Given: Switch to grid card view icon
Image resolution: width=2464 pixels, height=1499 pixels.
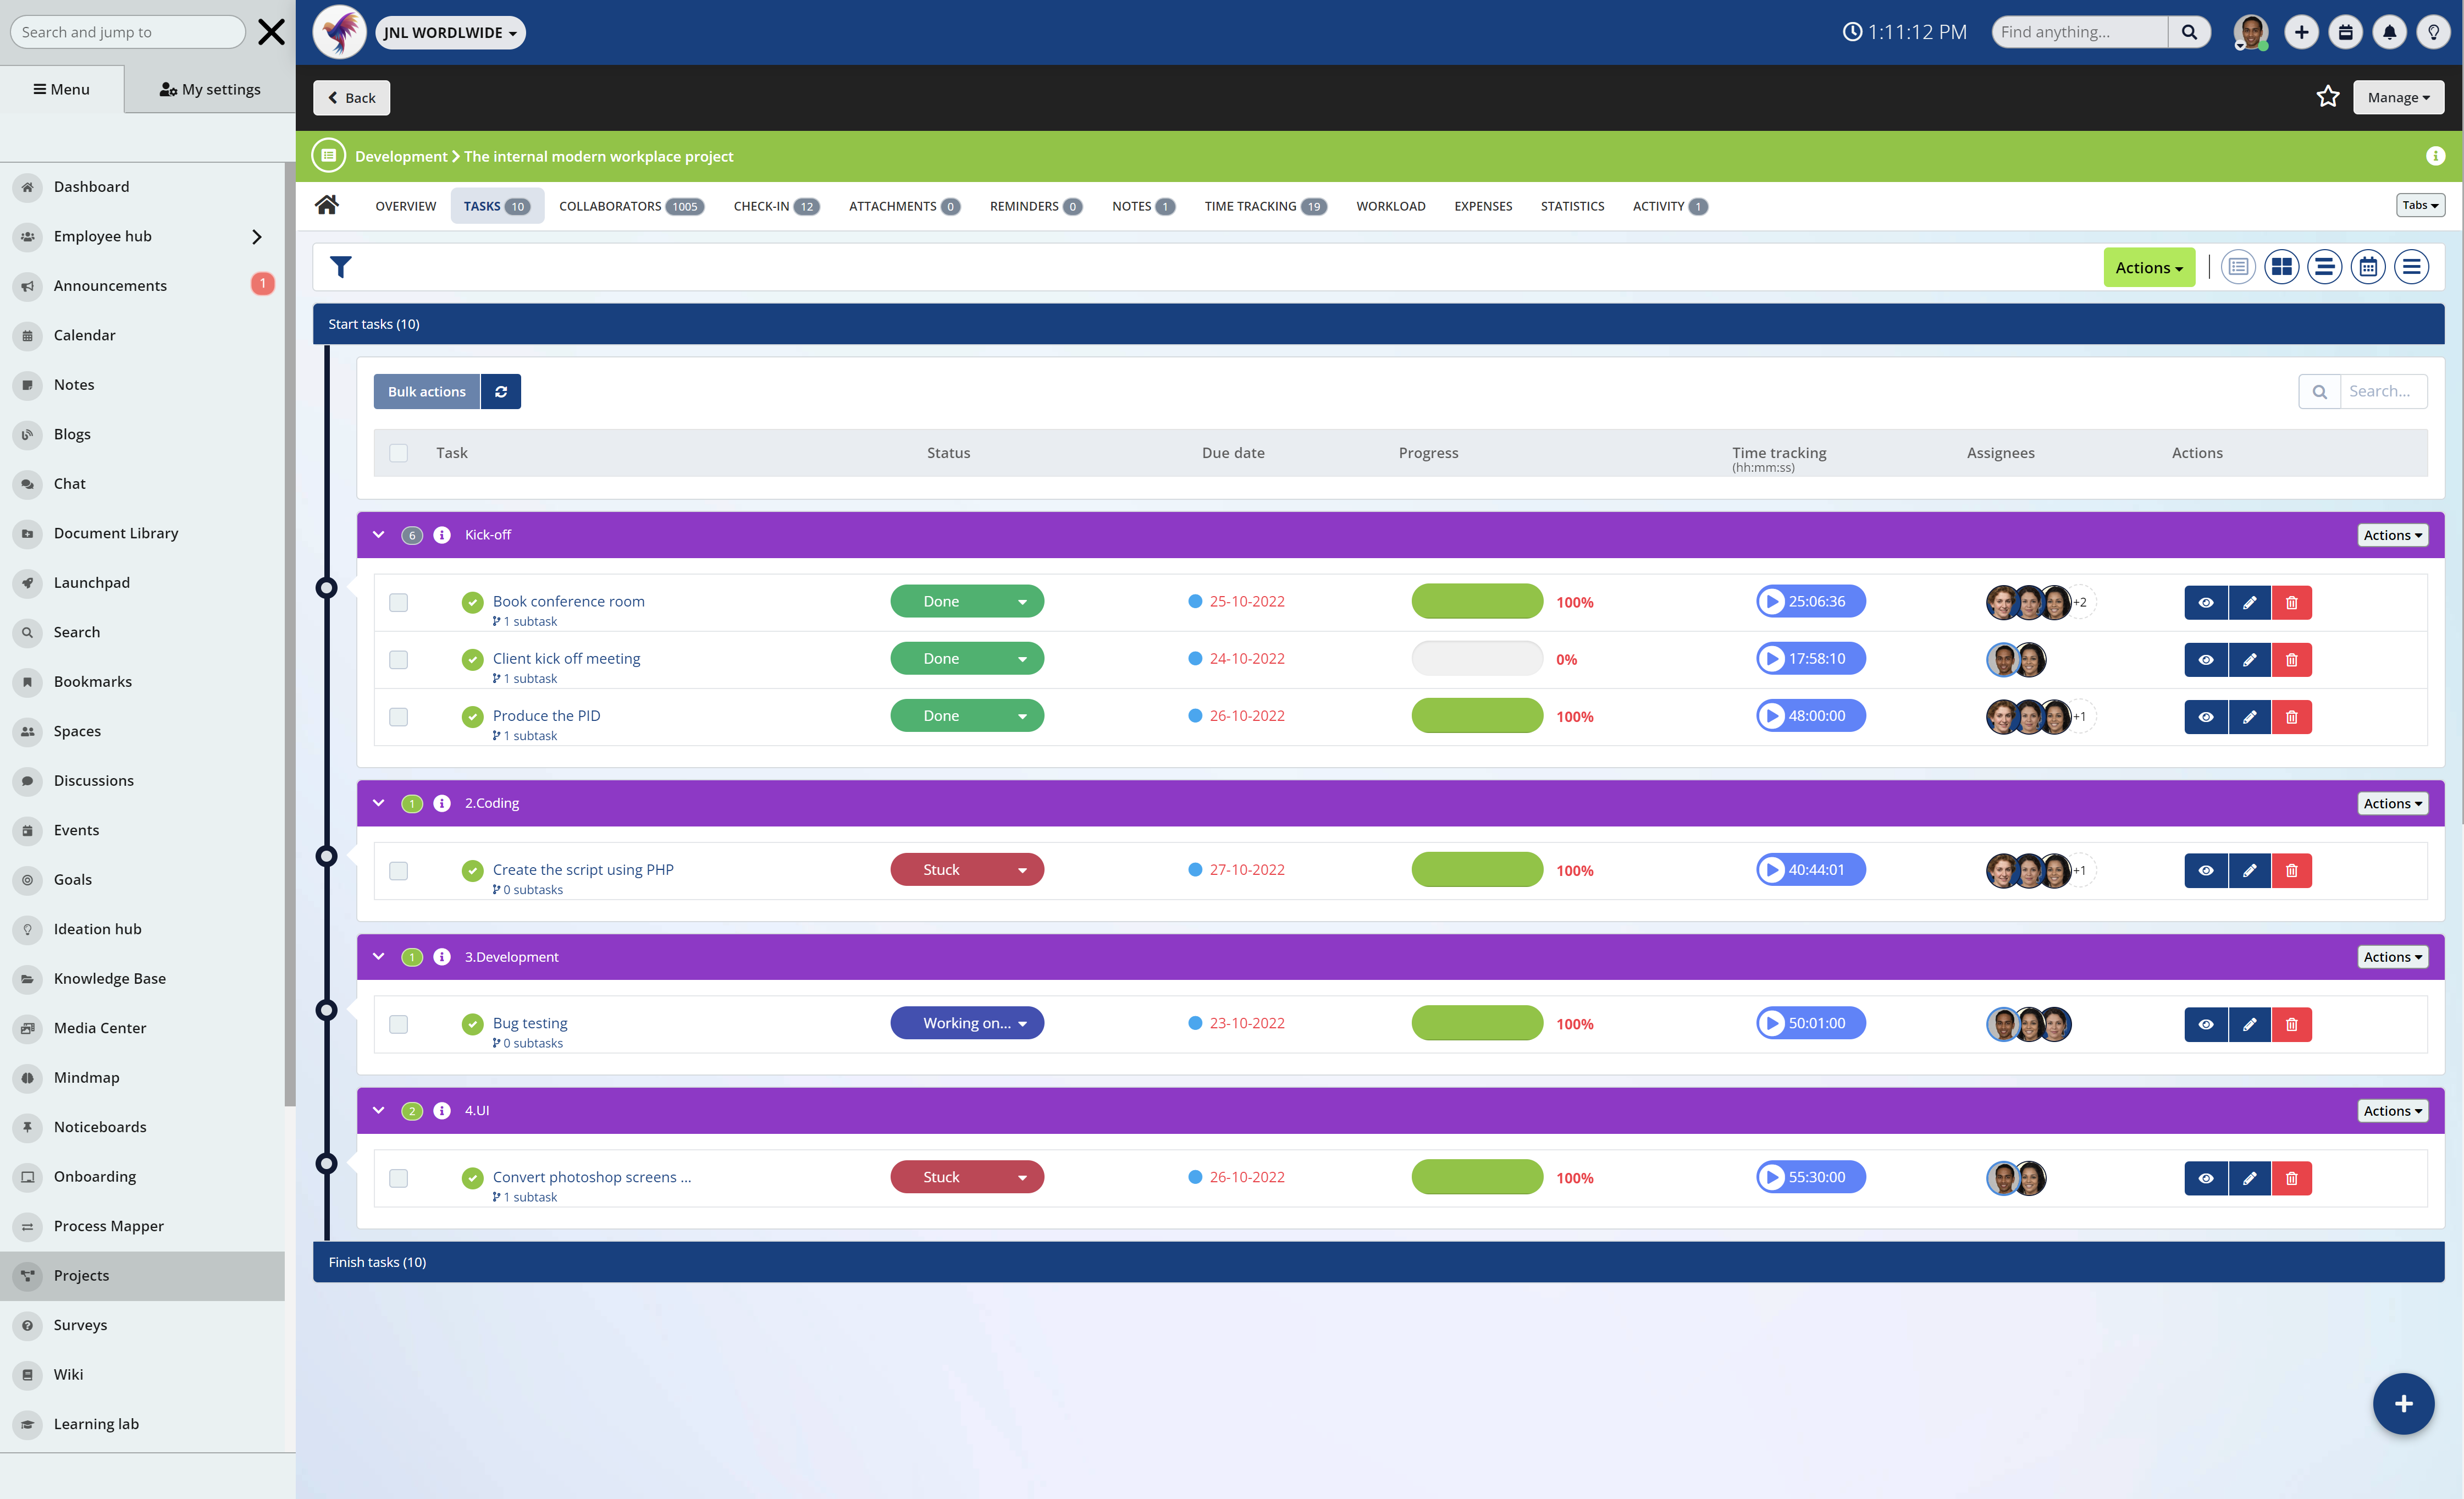Looking at the screenshot, I should click(x=2281, y=267).
